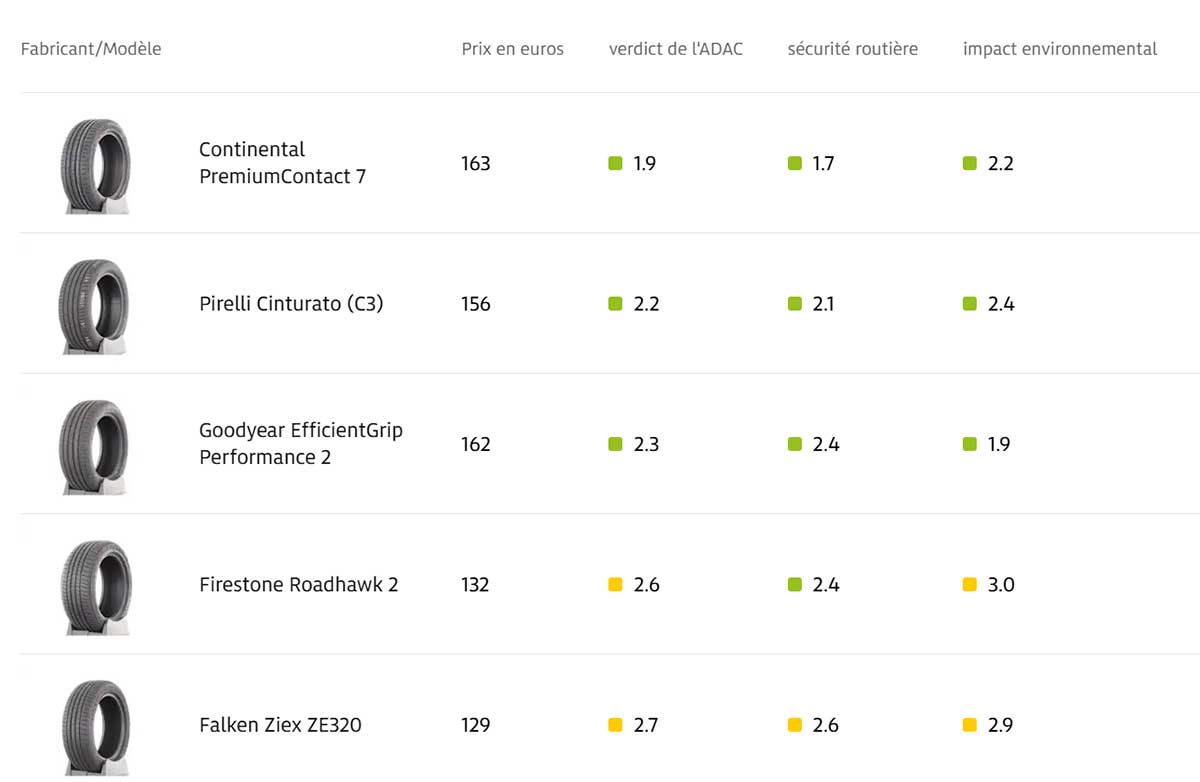
Task: Click yellow environmental impact square for Falken
Action: [x=969, y=724]
